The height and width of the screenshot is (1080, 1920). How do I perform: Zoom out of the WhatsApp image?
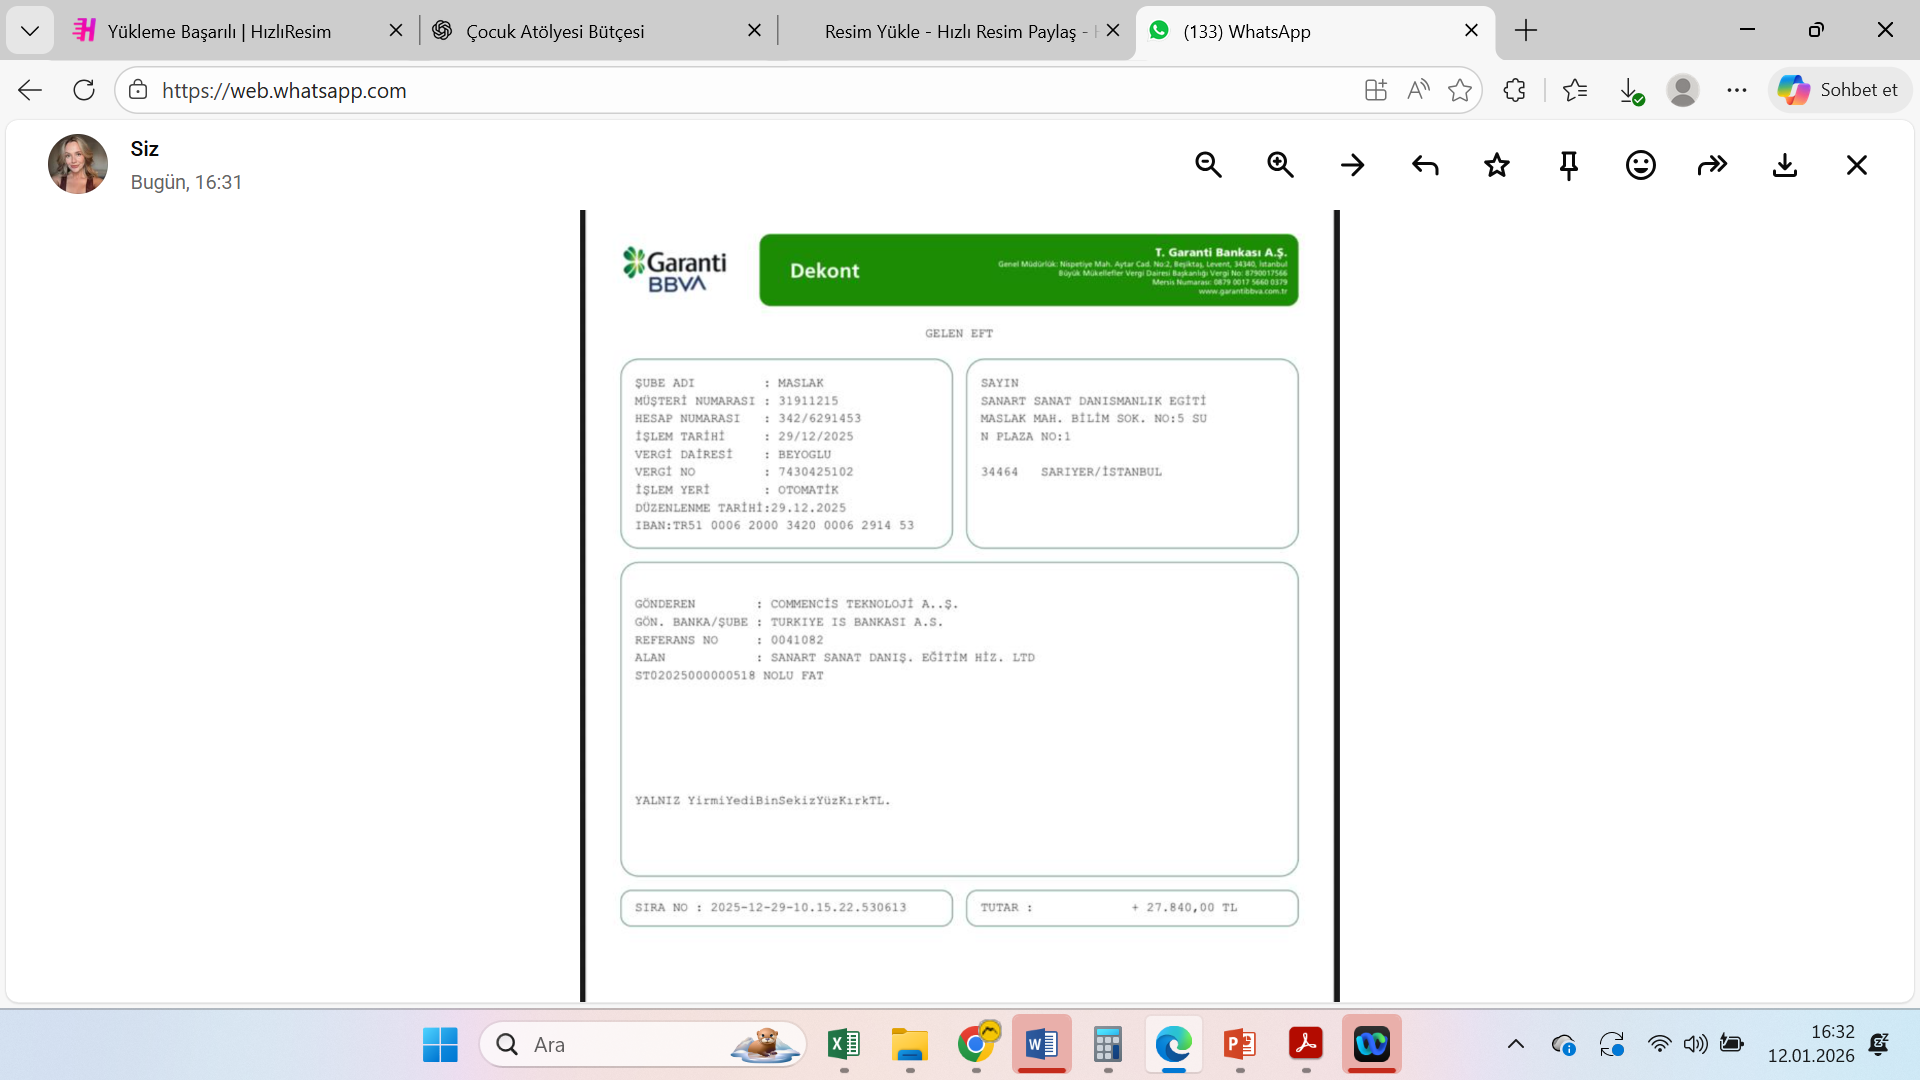(x=1208, y=165)
